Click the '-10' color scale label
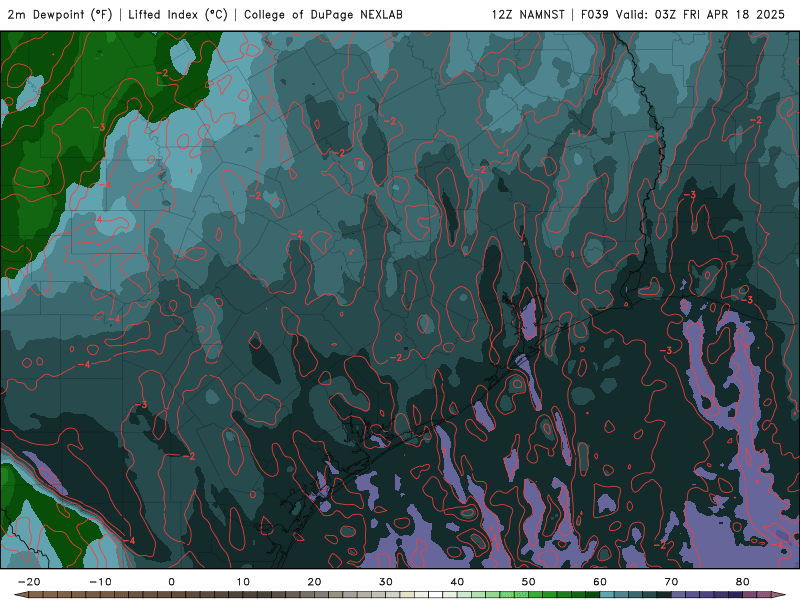The height and width of the screenshot is (600, 800). [100, 582]
